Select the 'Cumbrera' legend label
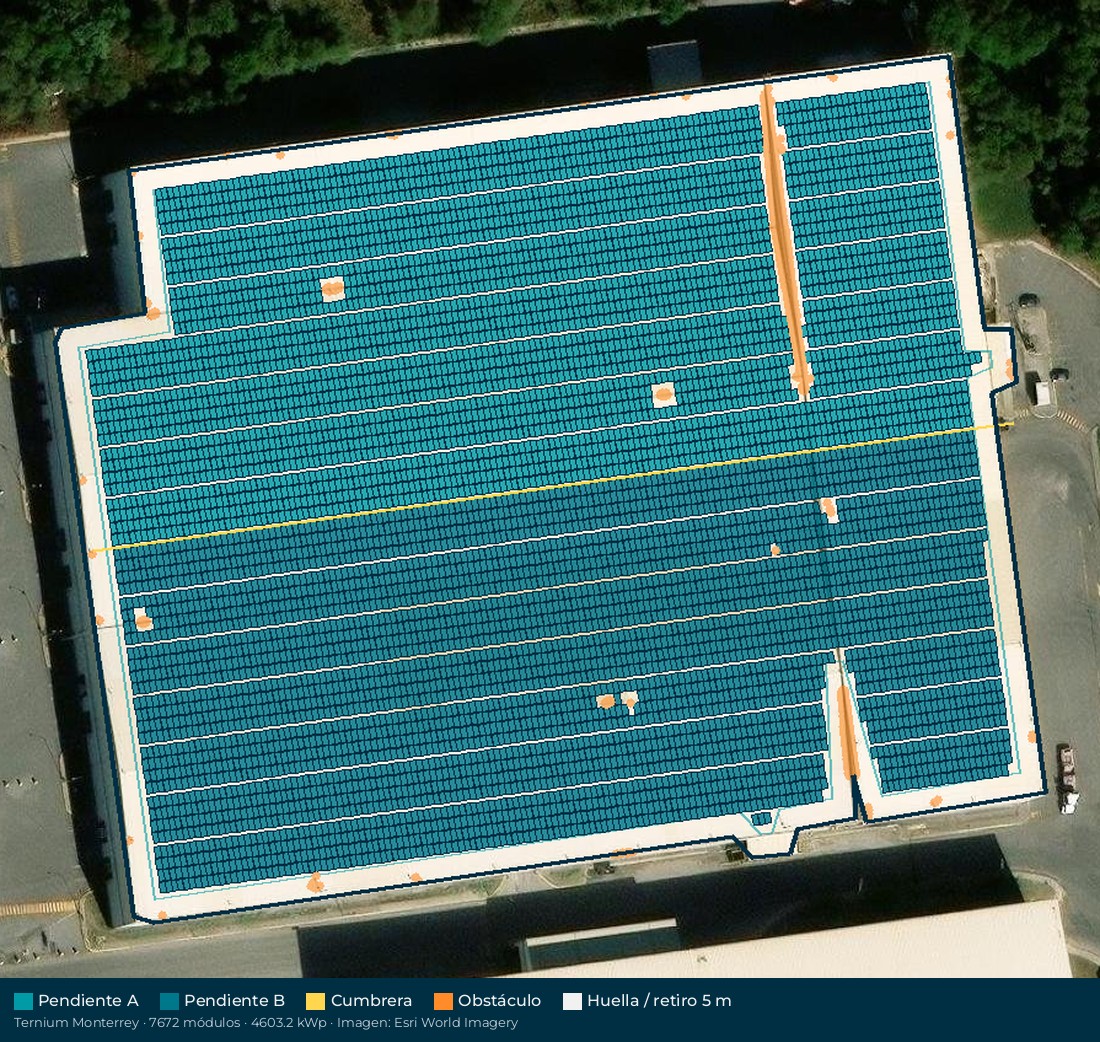This screenshot has width=1100, height=1042. [x=371, y=1001]
